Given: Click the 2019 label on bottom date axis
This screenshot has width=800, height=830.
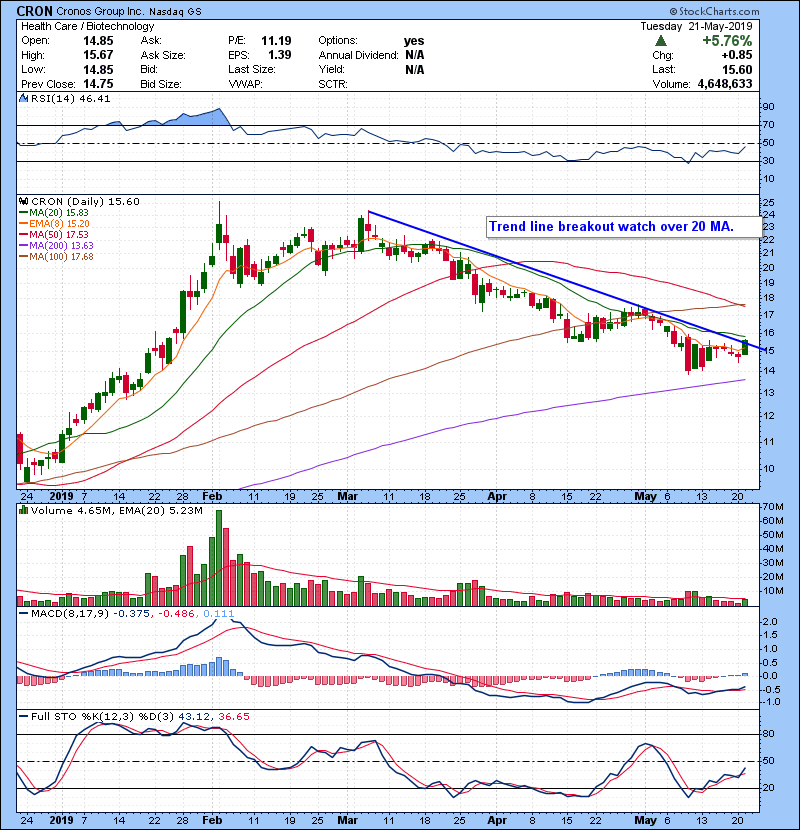Looking at the screenshot, I should 61,820.
